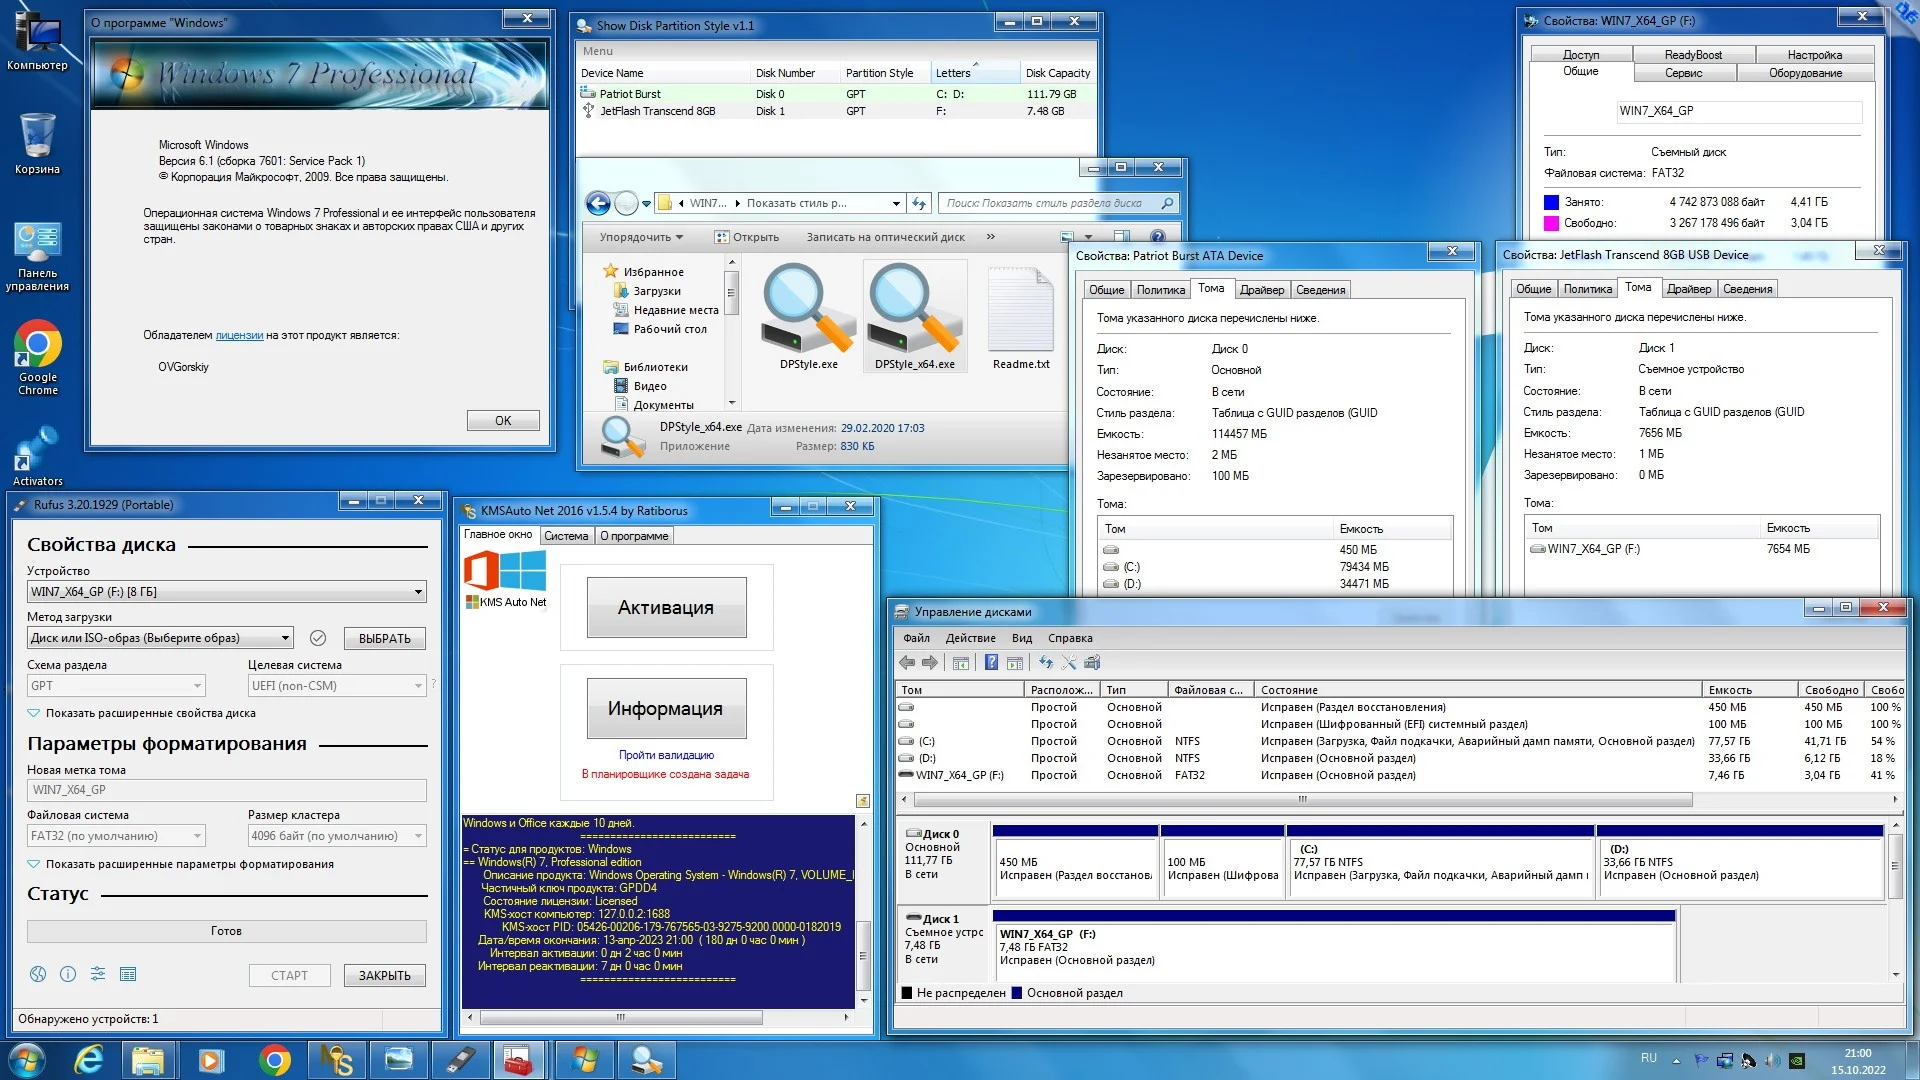The height and width of the screenshot is (1080, 1920).
Task: Click Rufus info (about) icon
Action: coord(68,974)
